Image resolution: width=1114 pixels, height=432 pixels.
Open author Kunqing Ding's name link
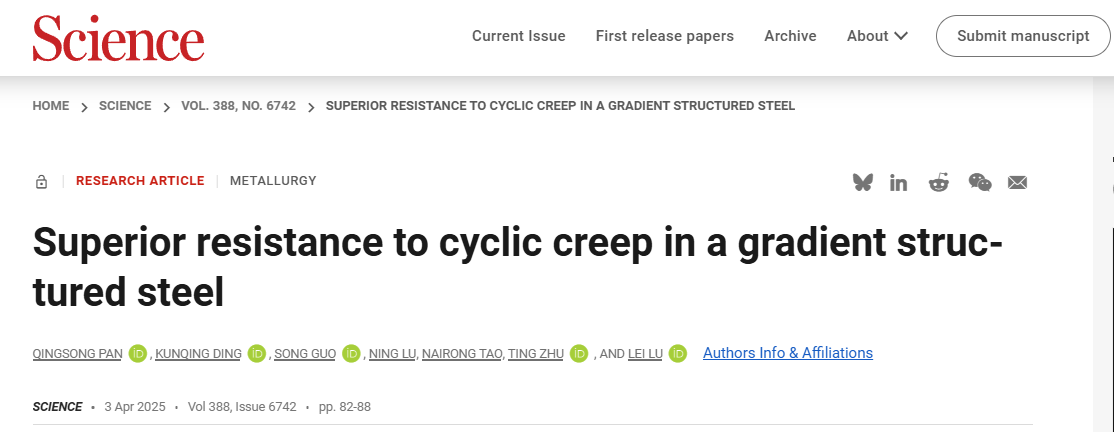coord(198,353)
